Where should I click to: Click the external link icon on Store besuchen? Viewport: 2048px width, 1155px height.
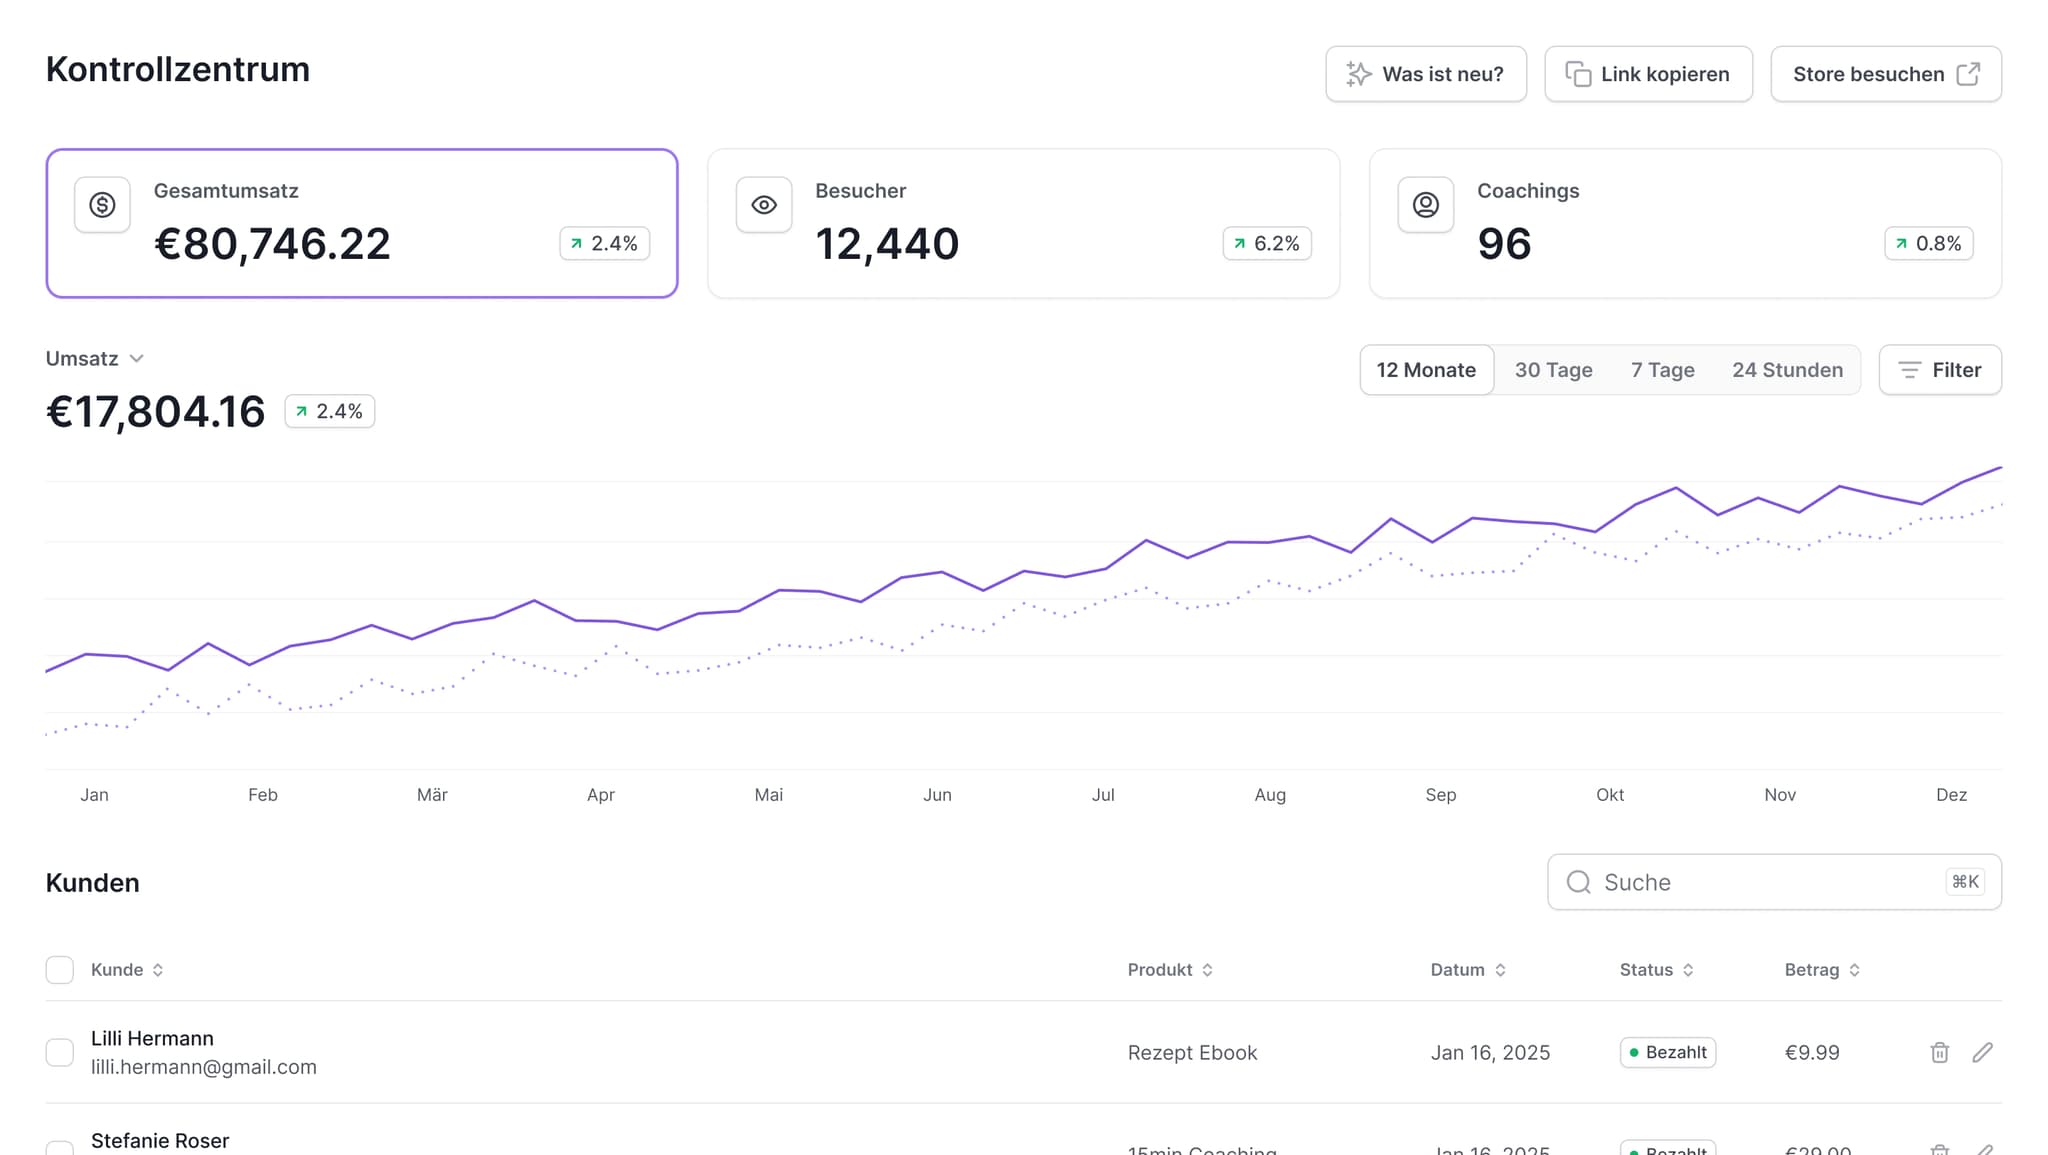1968,74
